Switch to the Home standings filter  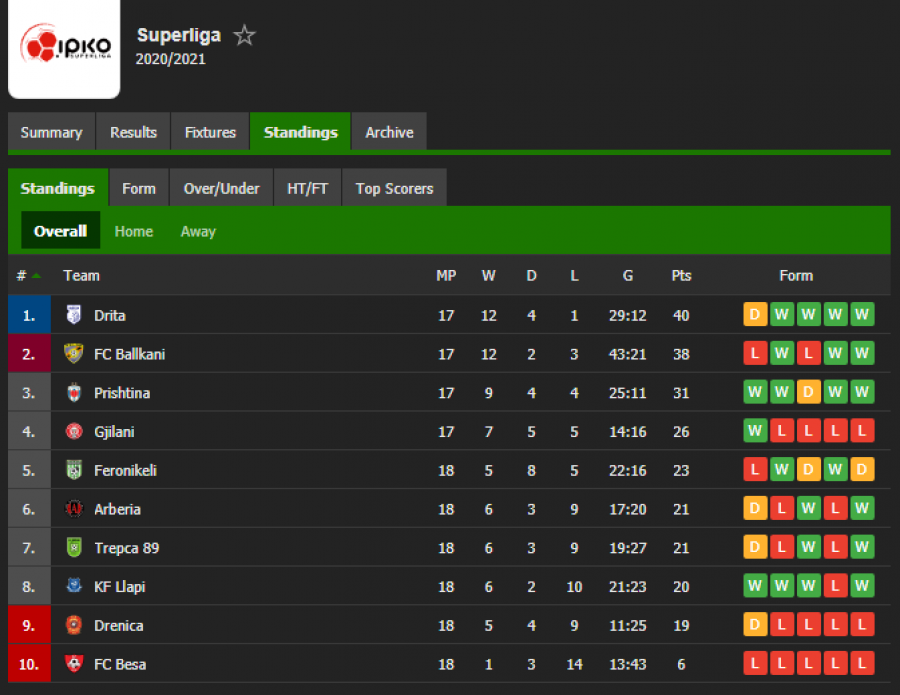click(134, 231)
